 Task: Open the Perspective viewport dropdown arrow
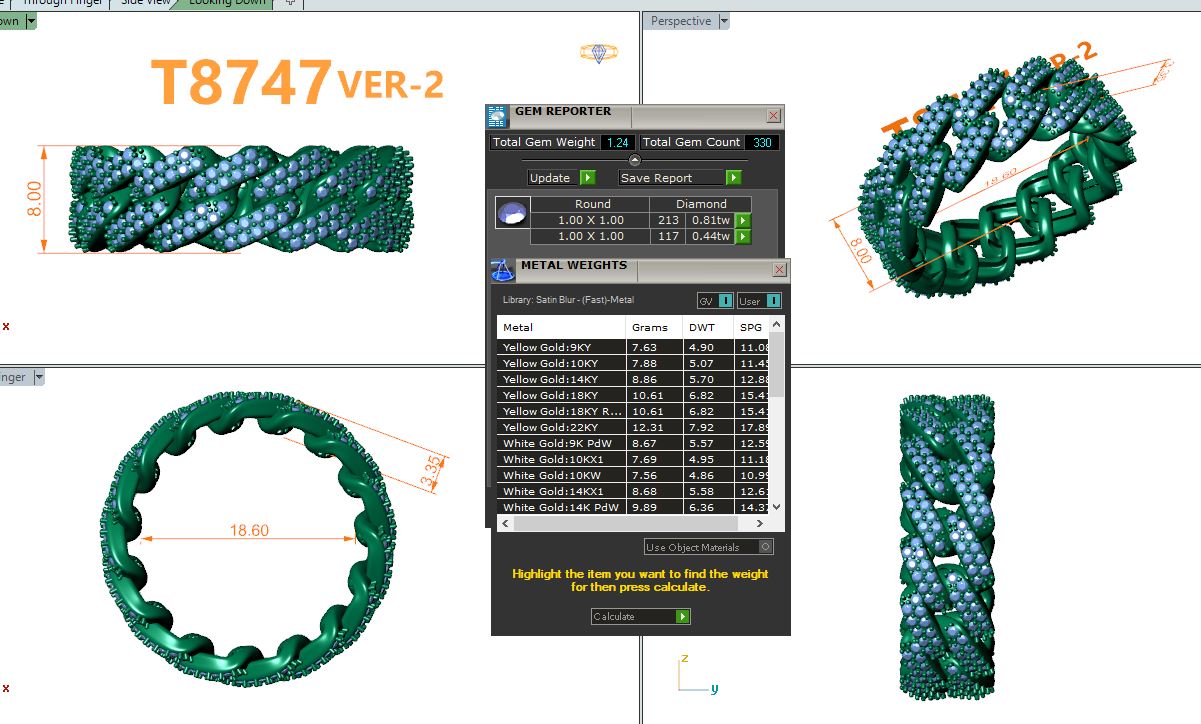(x=724, y=21)
